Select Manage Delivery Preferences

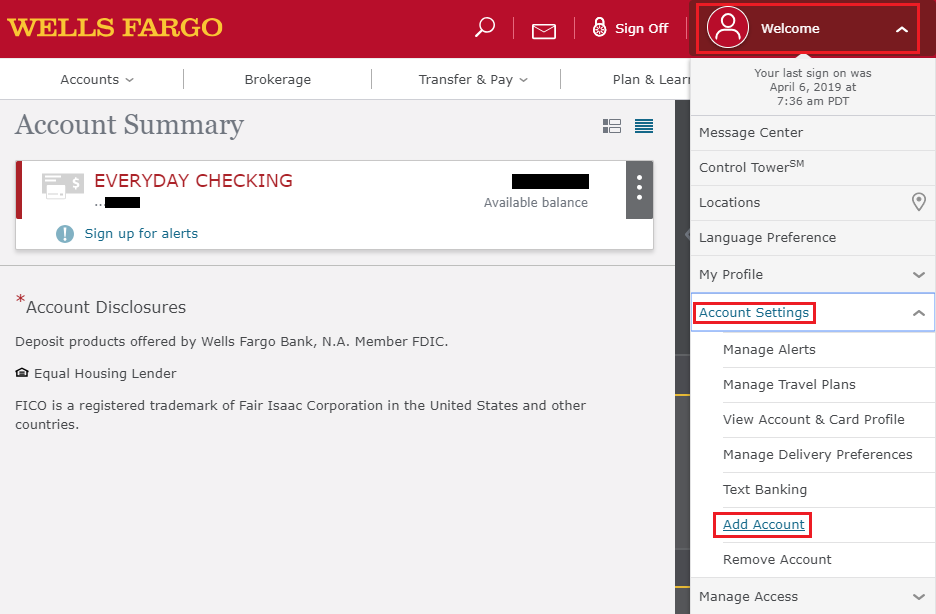818,455
